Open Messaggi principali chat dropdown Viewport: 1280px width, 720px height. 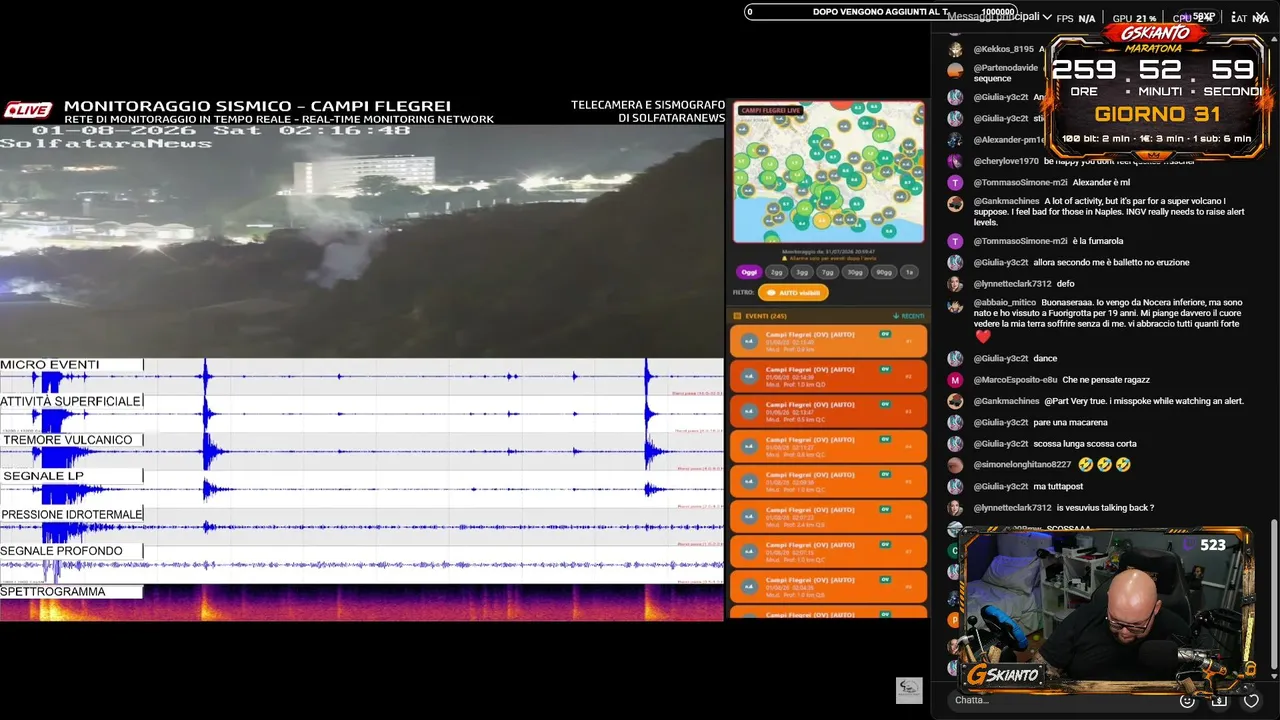point(999,17)
